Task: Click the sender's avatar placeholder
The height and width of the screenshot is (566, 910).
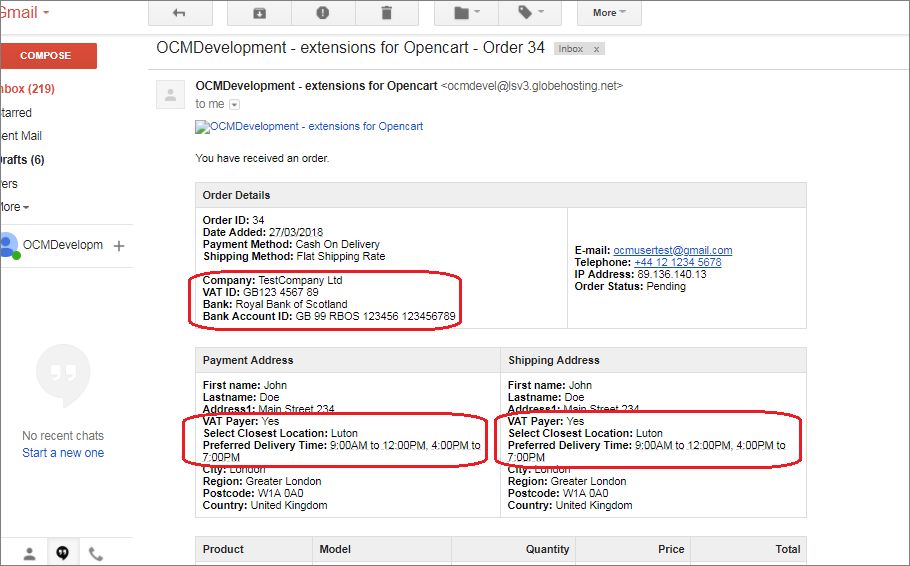Action: pos(171,95)
